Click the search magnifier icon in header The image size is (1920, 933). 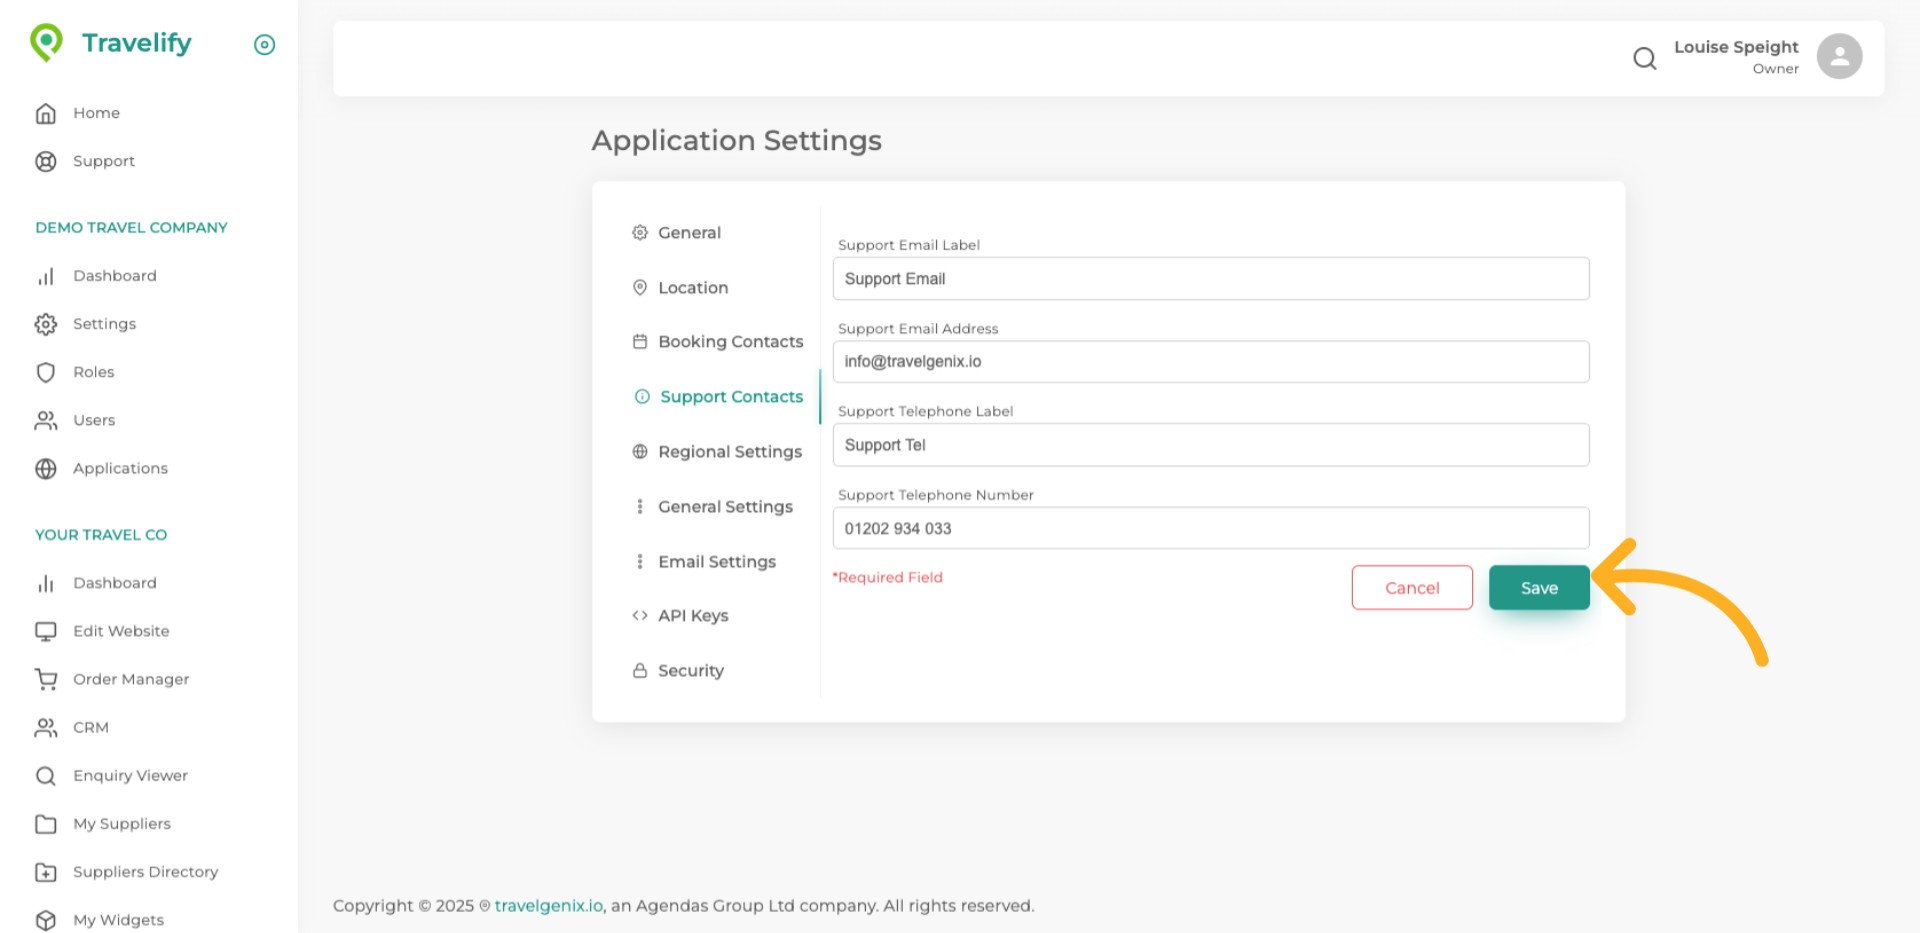click(x=1644, y=59)
